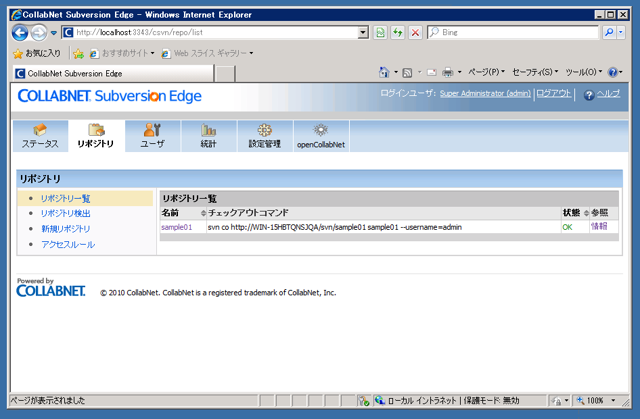The image size is (640, 419).
Task: Open the ページ(P) menu
Action: point(486,72)
